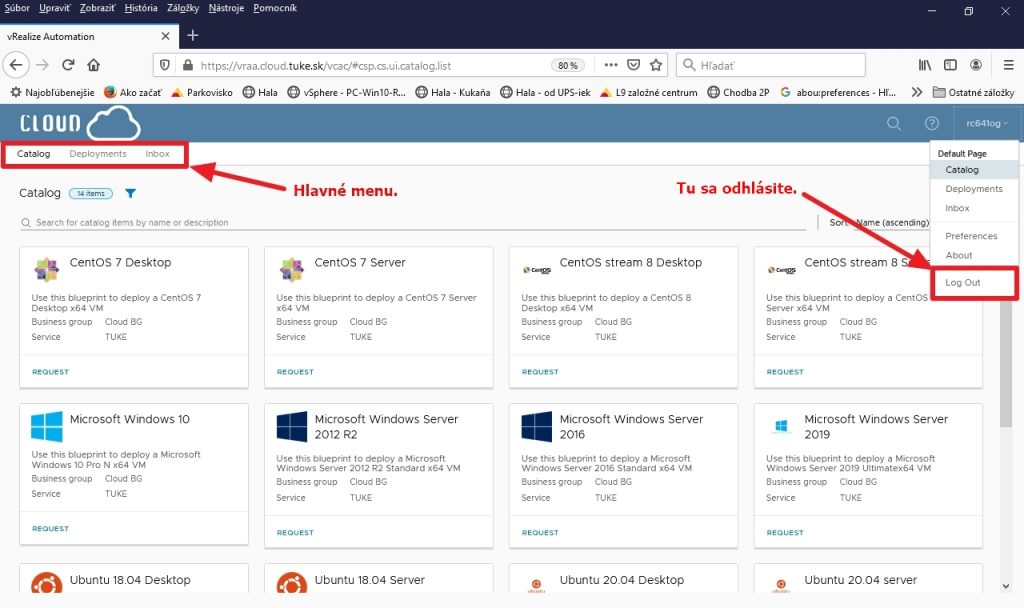The image size is (1024, 608).
Task: Click the catalog search input field
Action: (x=413, y=223)
